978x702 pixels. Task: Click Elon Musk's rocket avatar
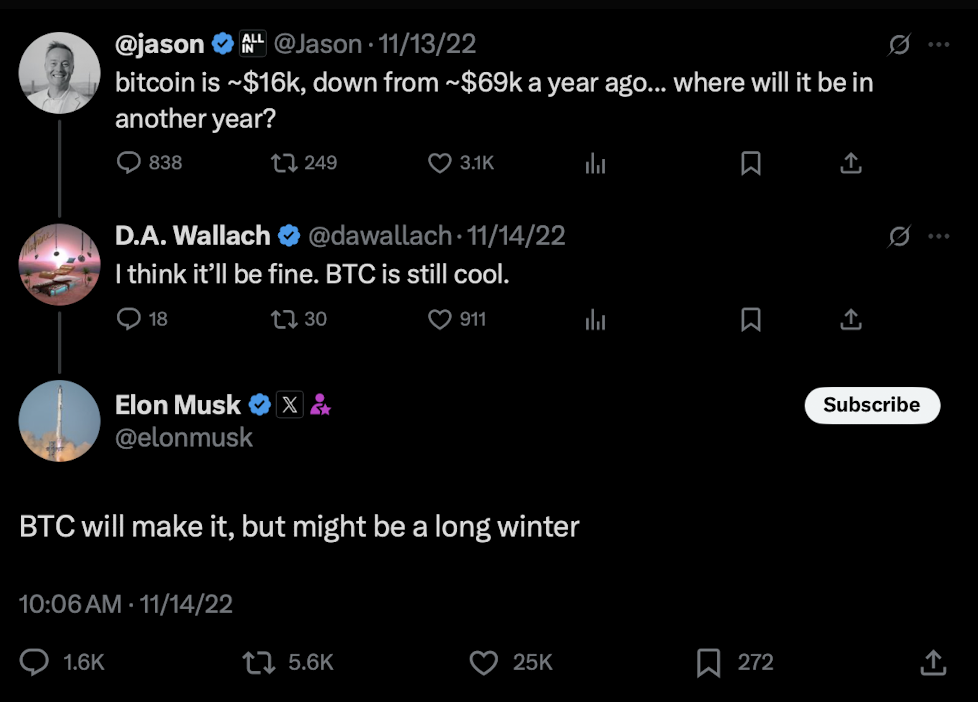coord(59,420)
